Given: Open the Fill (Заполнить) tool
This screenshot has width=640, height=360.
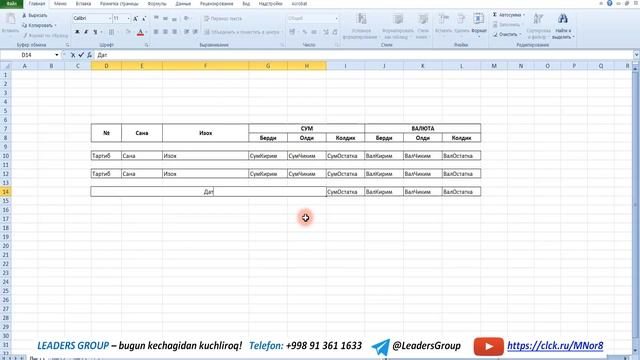Looking at the screenshot, I should (506, 24).
